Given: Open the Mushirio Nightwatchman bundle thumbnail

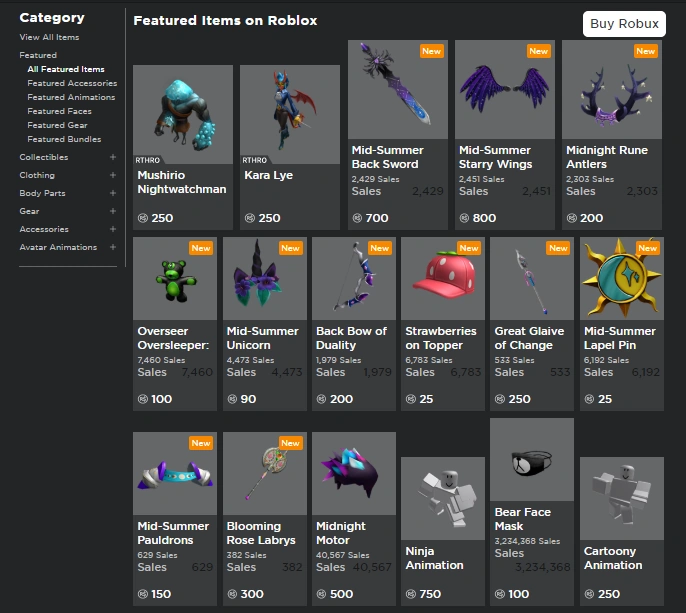Looking at the screenshot, I should click(183, 115).
